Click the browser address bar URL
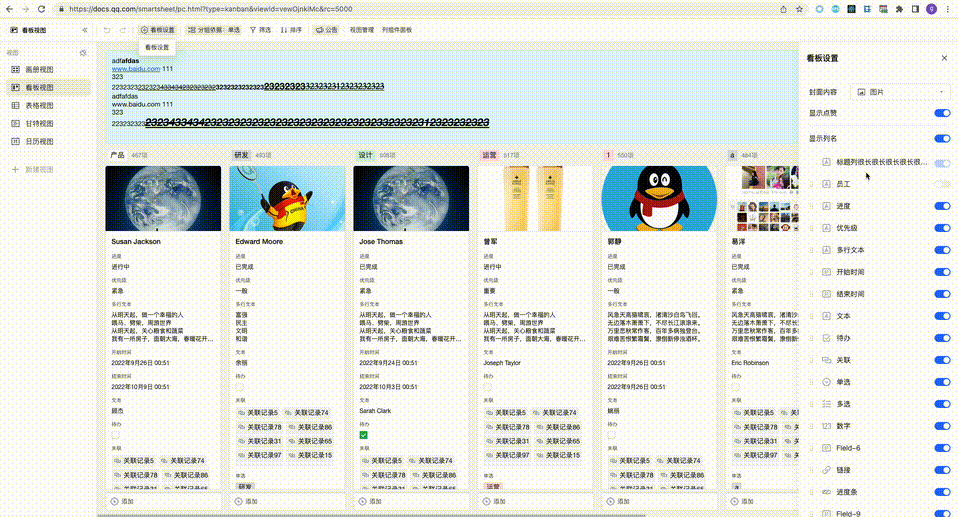The image size is (958, 517). click(x=210, y=9)
